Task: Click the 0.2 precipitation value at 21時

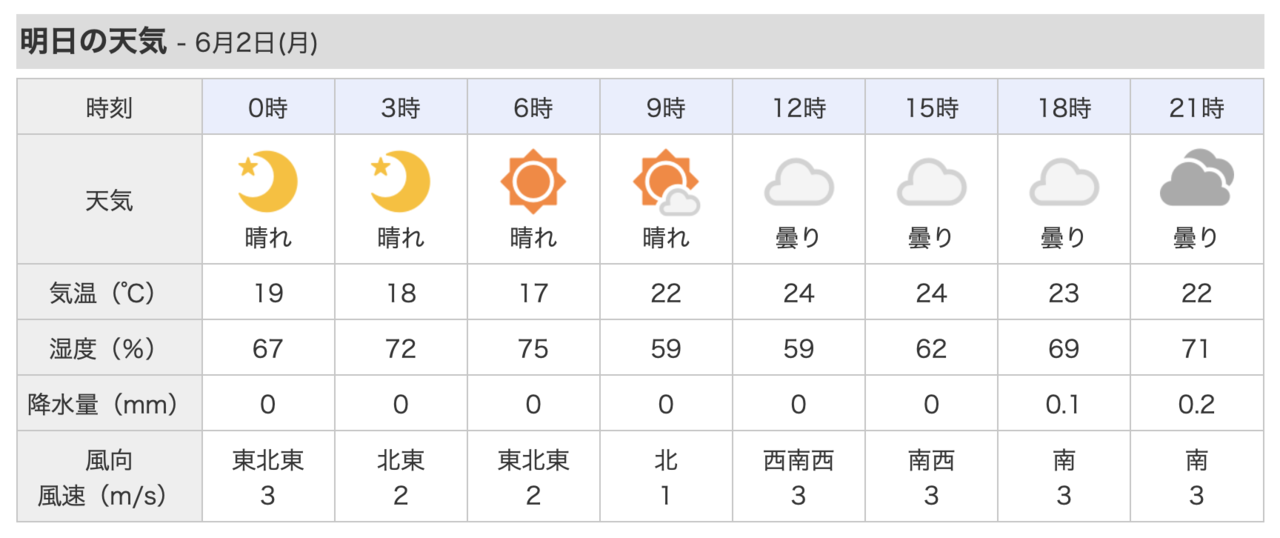Action: tap(1197, 404)
